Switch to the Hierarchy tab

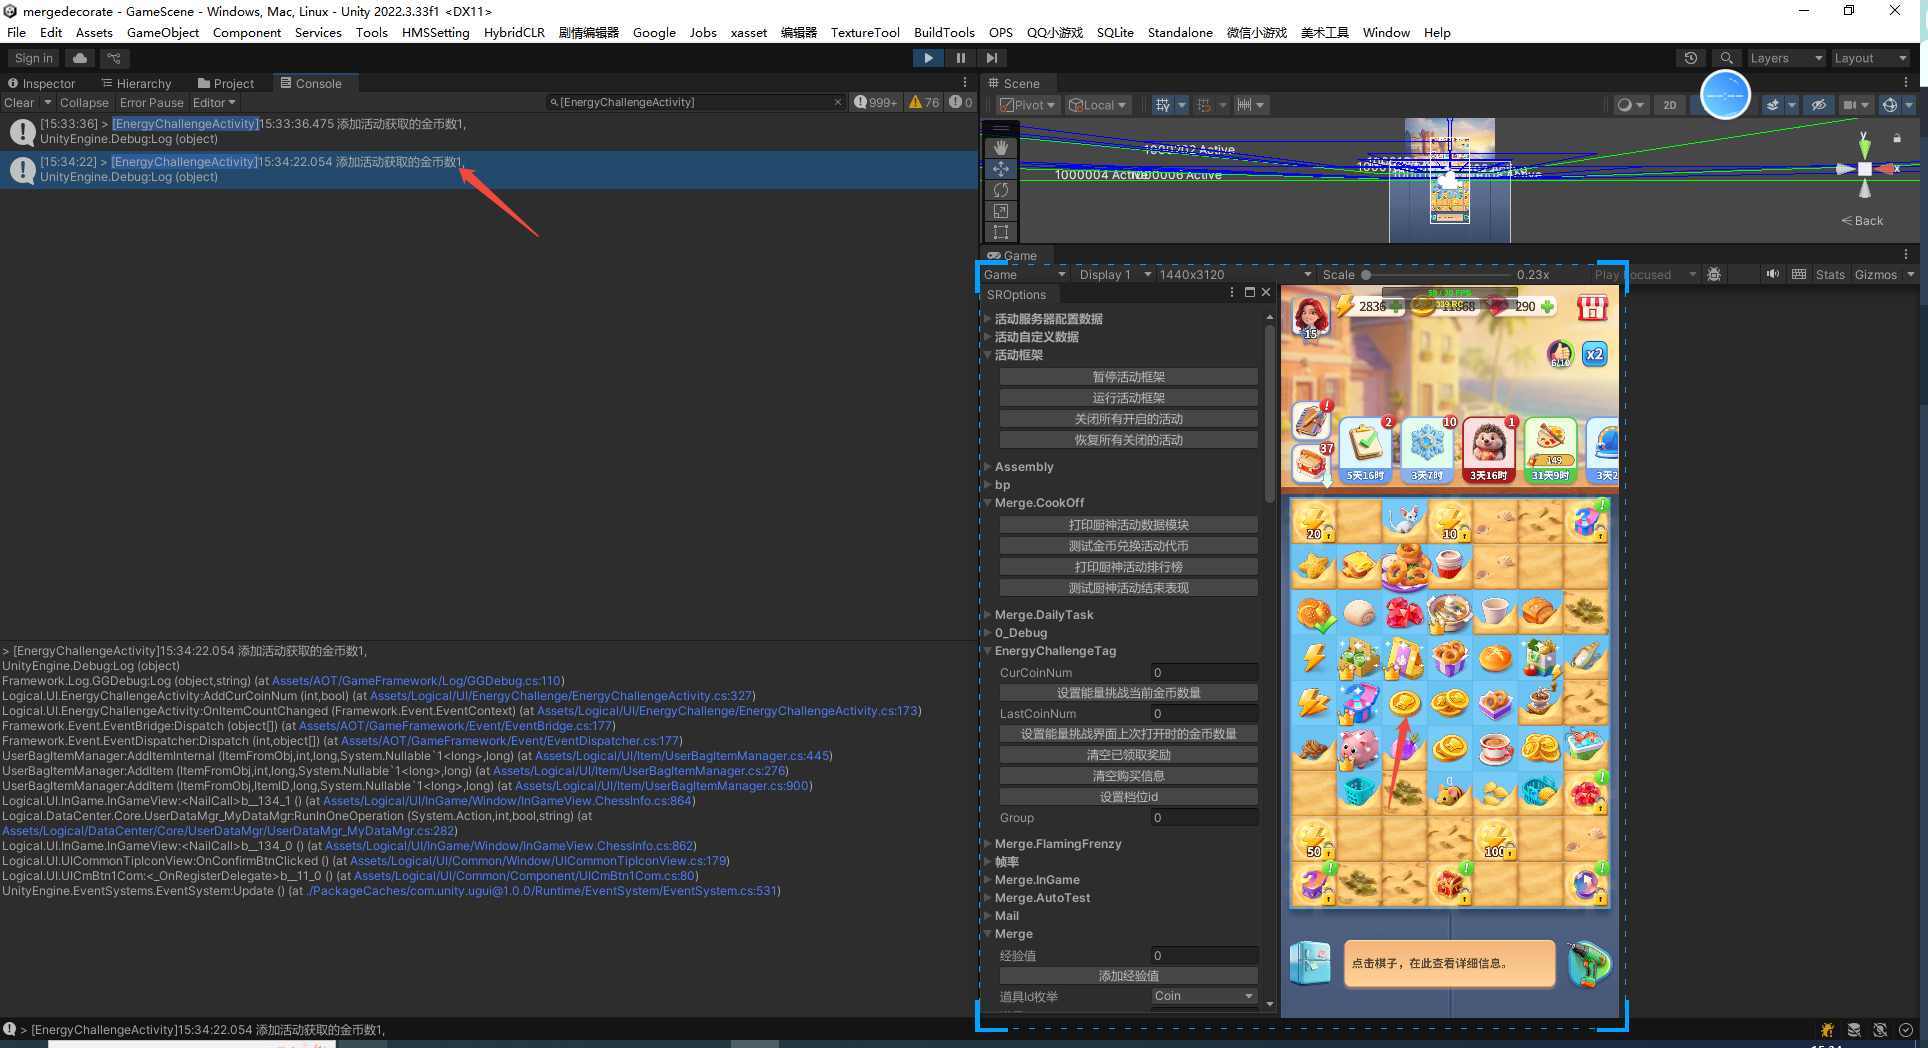[136, 83]
